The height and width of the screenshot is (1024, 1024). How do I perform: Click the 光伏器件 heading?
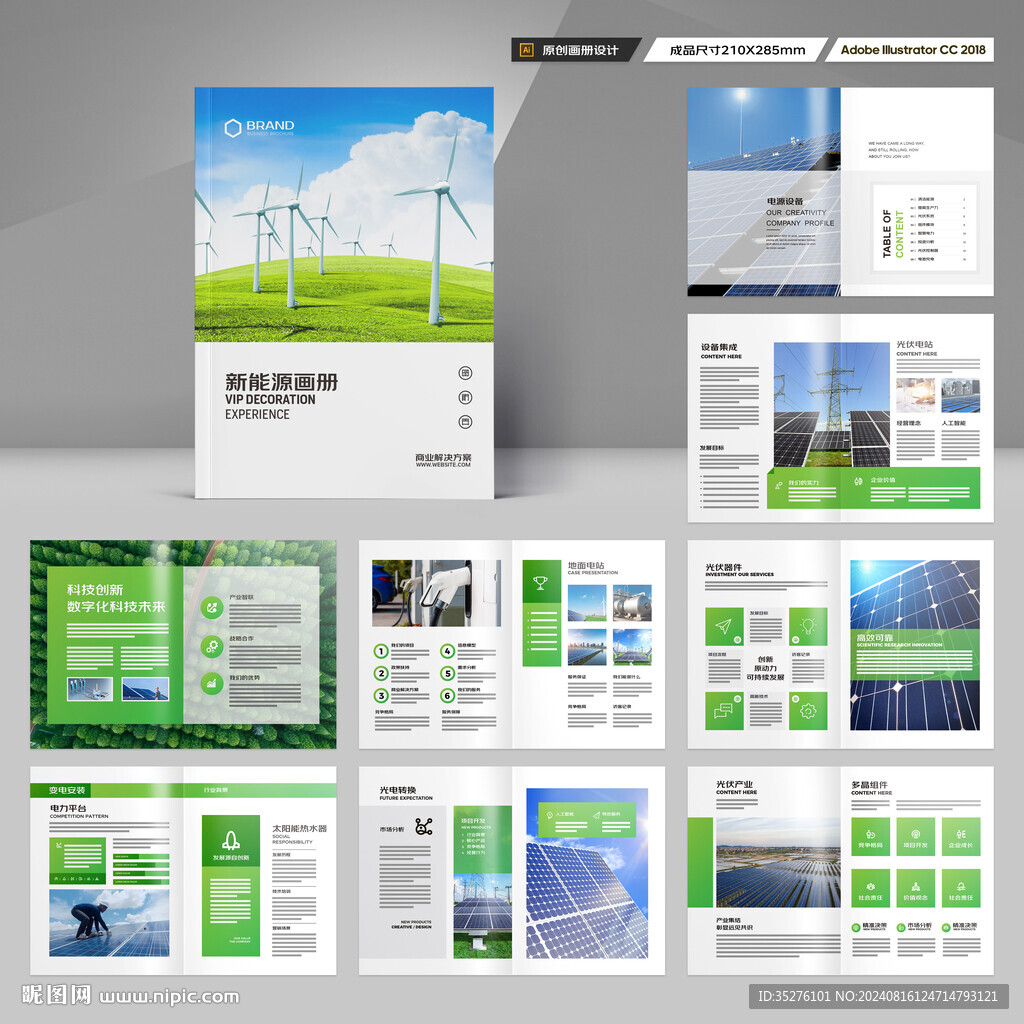pos(724,568)
